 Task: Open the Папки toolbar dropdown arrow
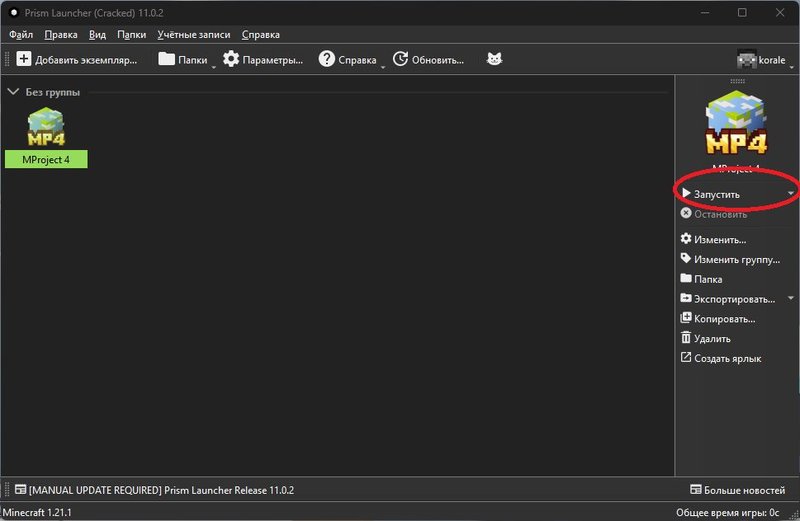pyautogui.click(x=214, y=67)
